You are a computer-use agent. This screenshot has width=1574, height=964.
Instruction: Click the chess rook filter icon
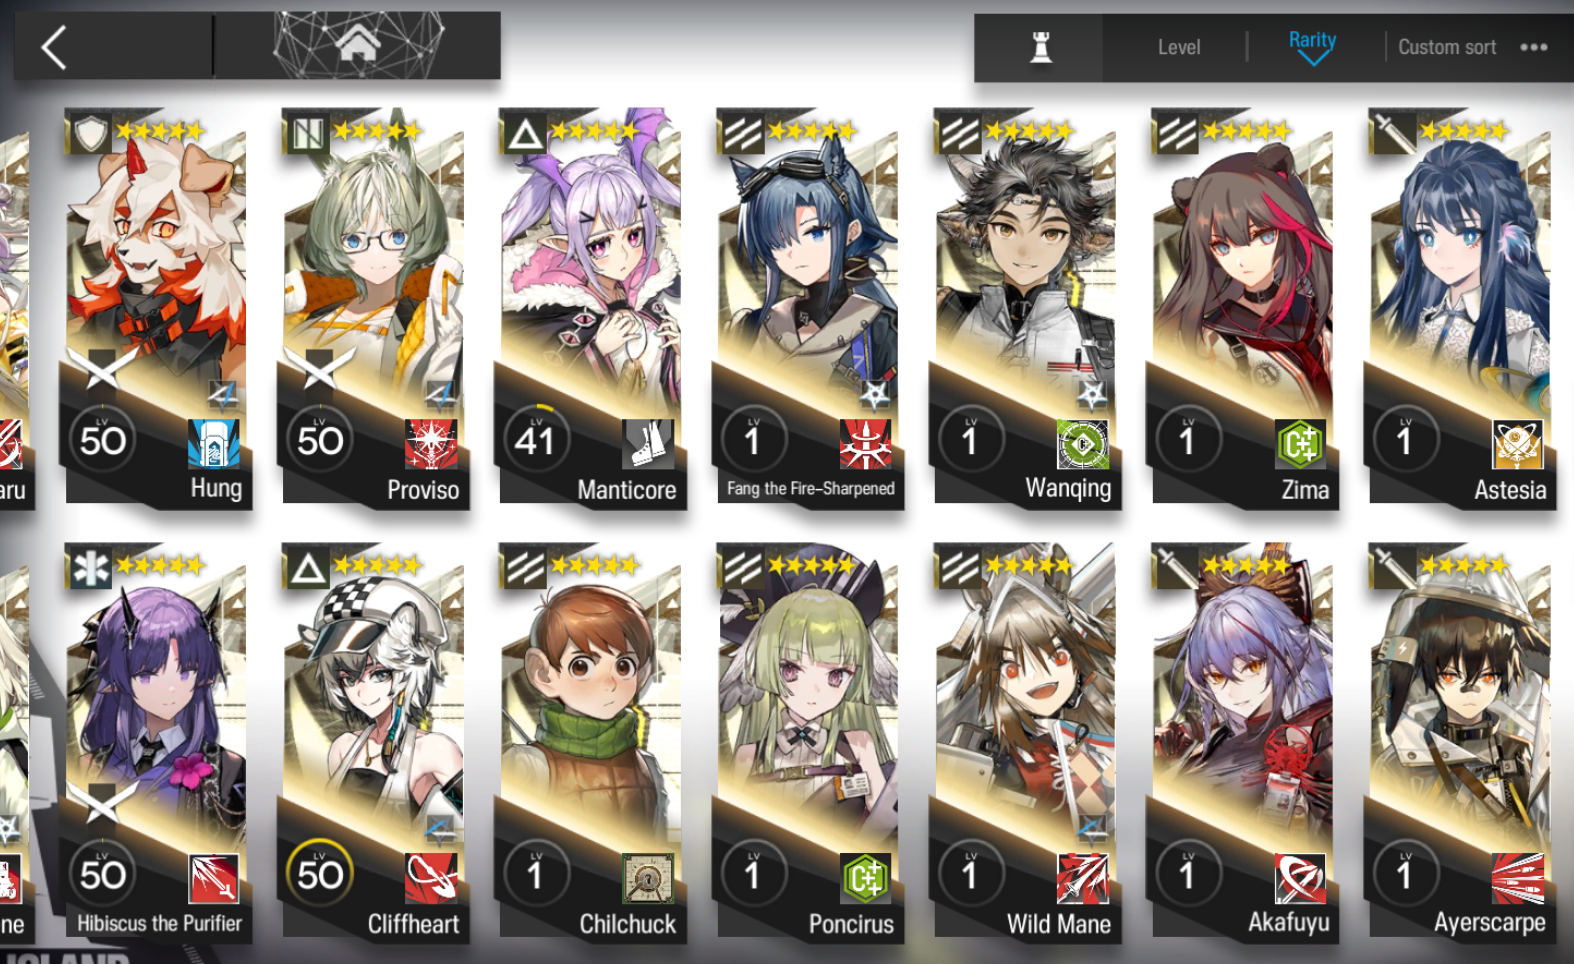[1041, 47]
